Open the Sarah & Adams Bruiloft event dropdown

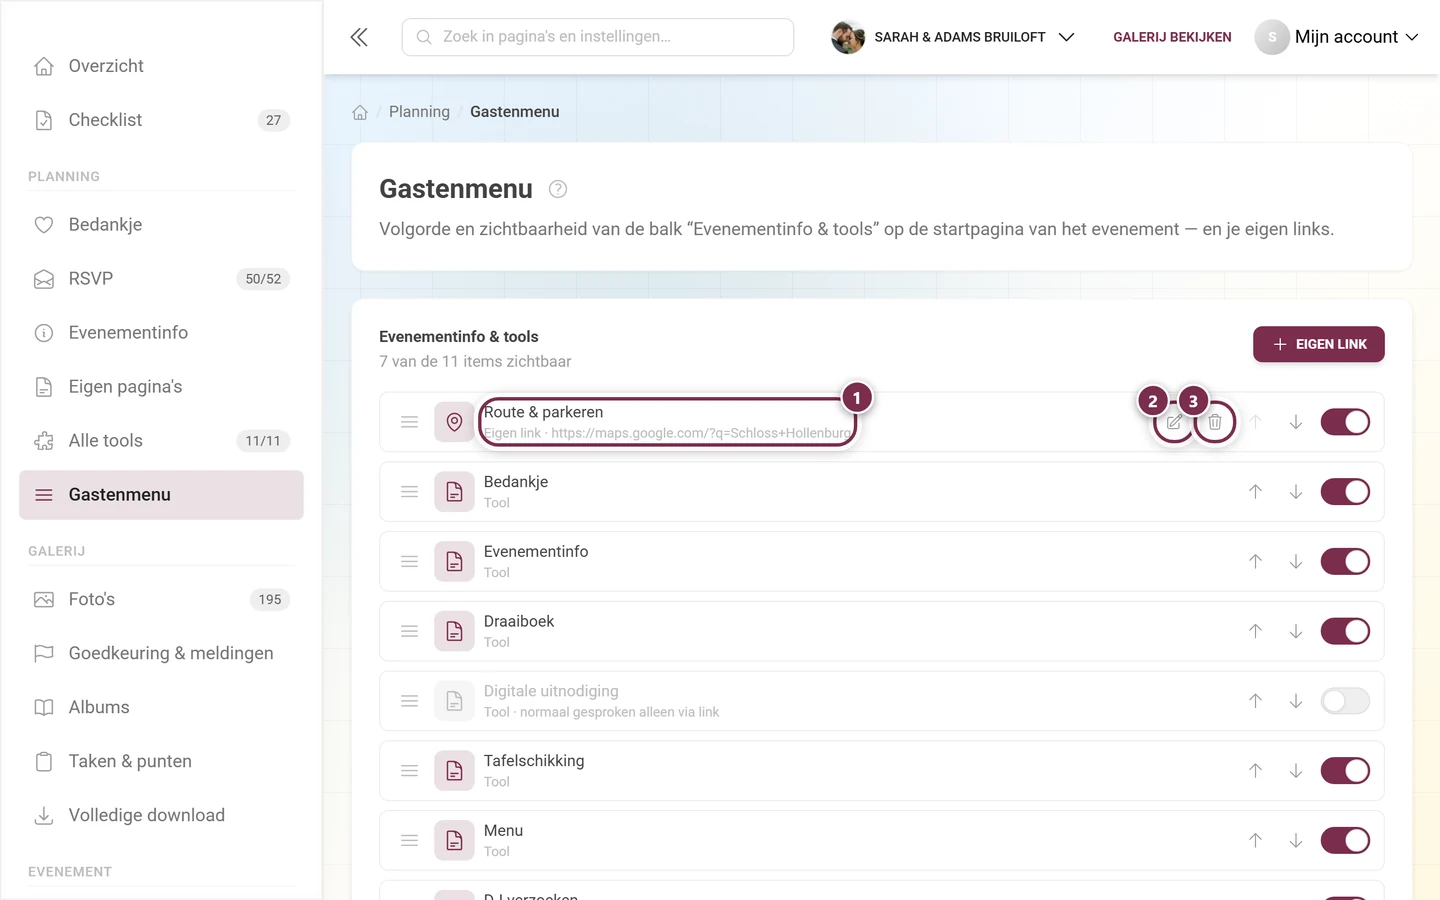pos(953,37)
